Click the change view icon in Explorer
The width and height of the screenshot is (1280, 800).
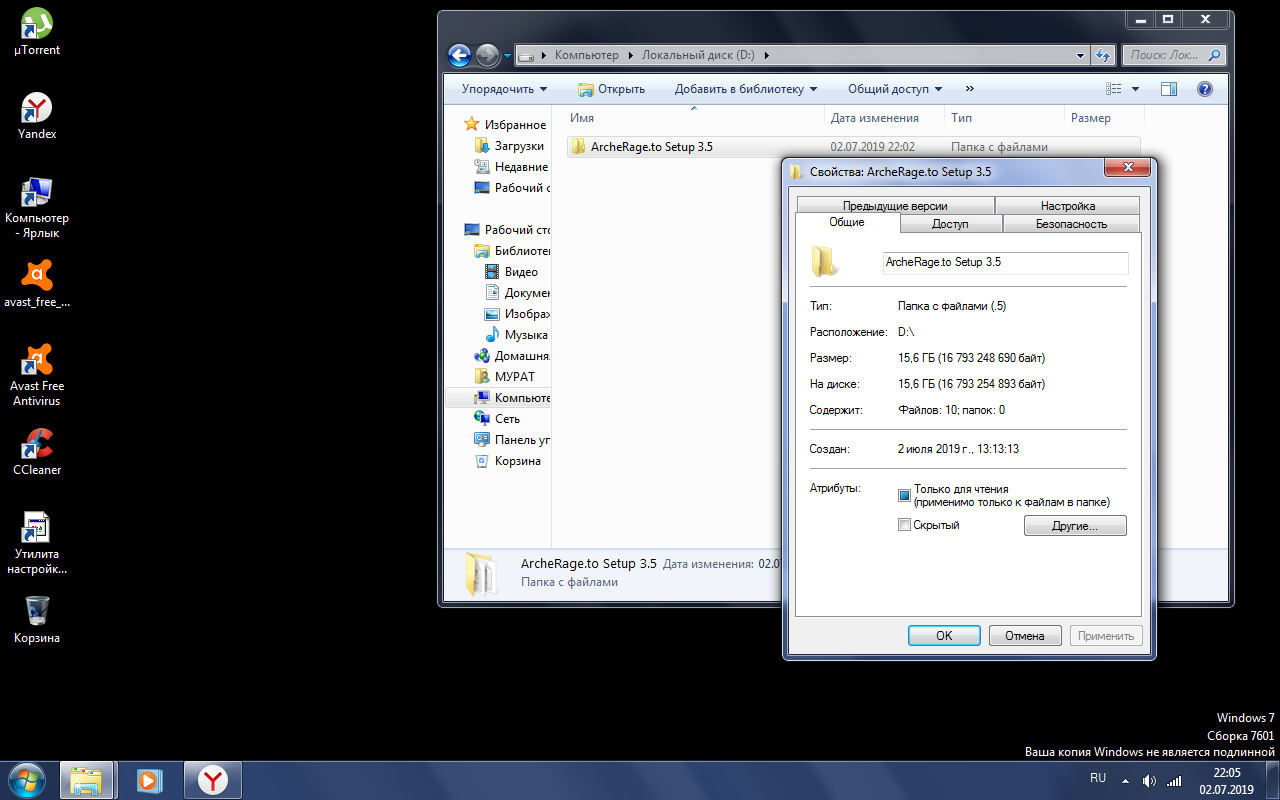click(1114, 89)
